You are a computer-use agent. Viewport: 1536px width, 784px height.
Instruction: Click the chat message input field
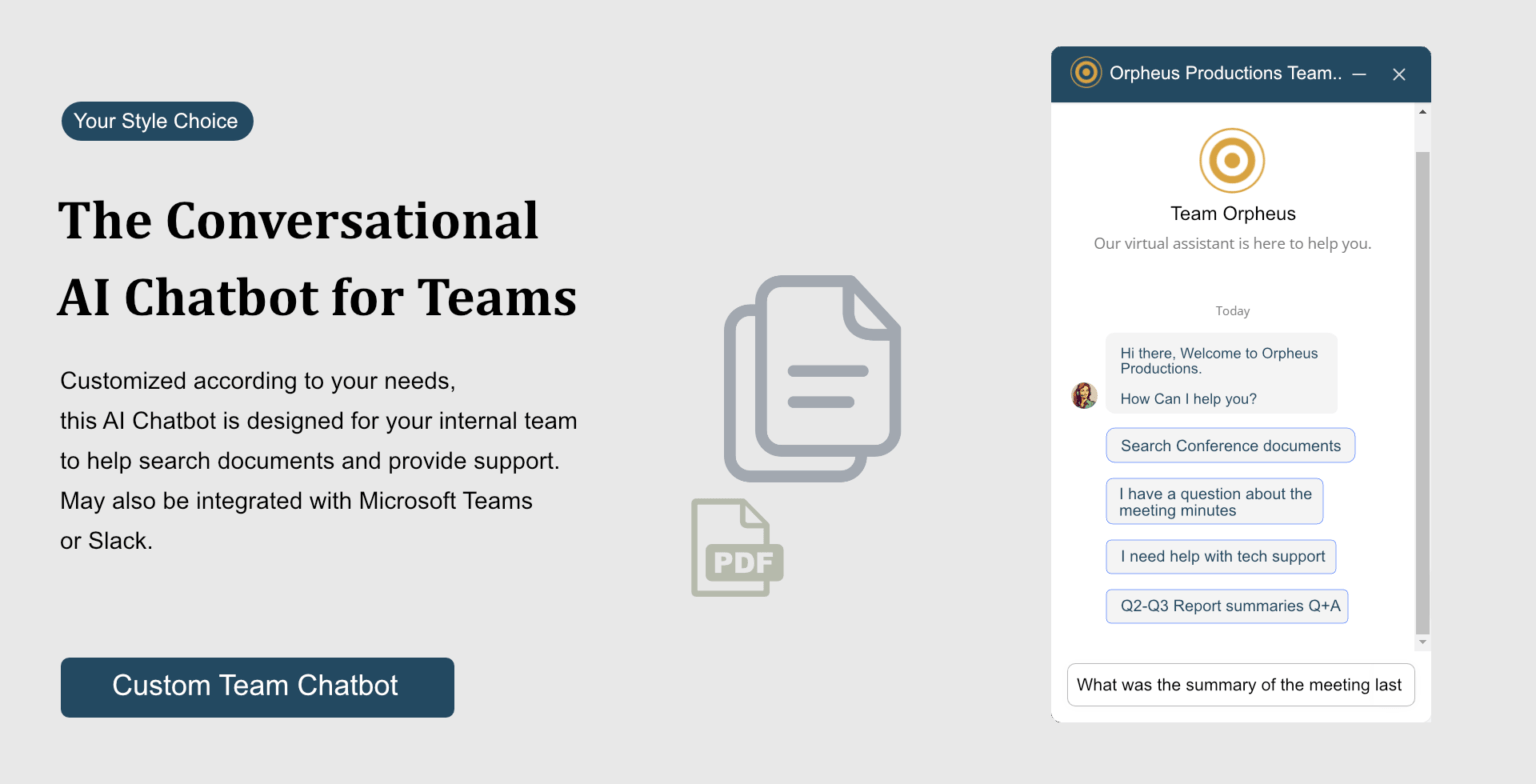tap(1240, 685)
